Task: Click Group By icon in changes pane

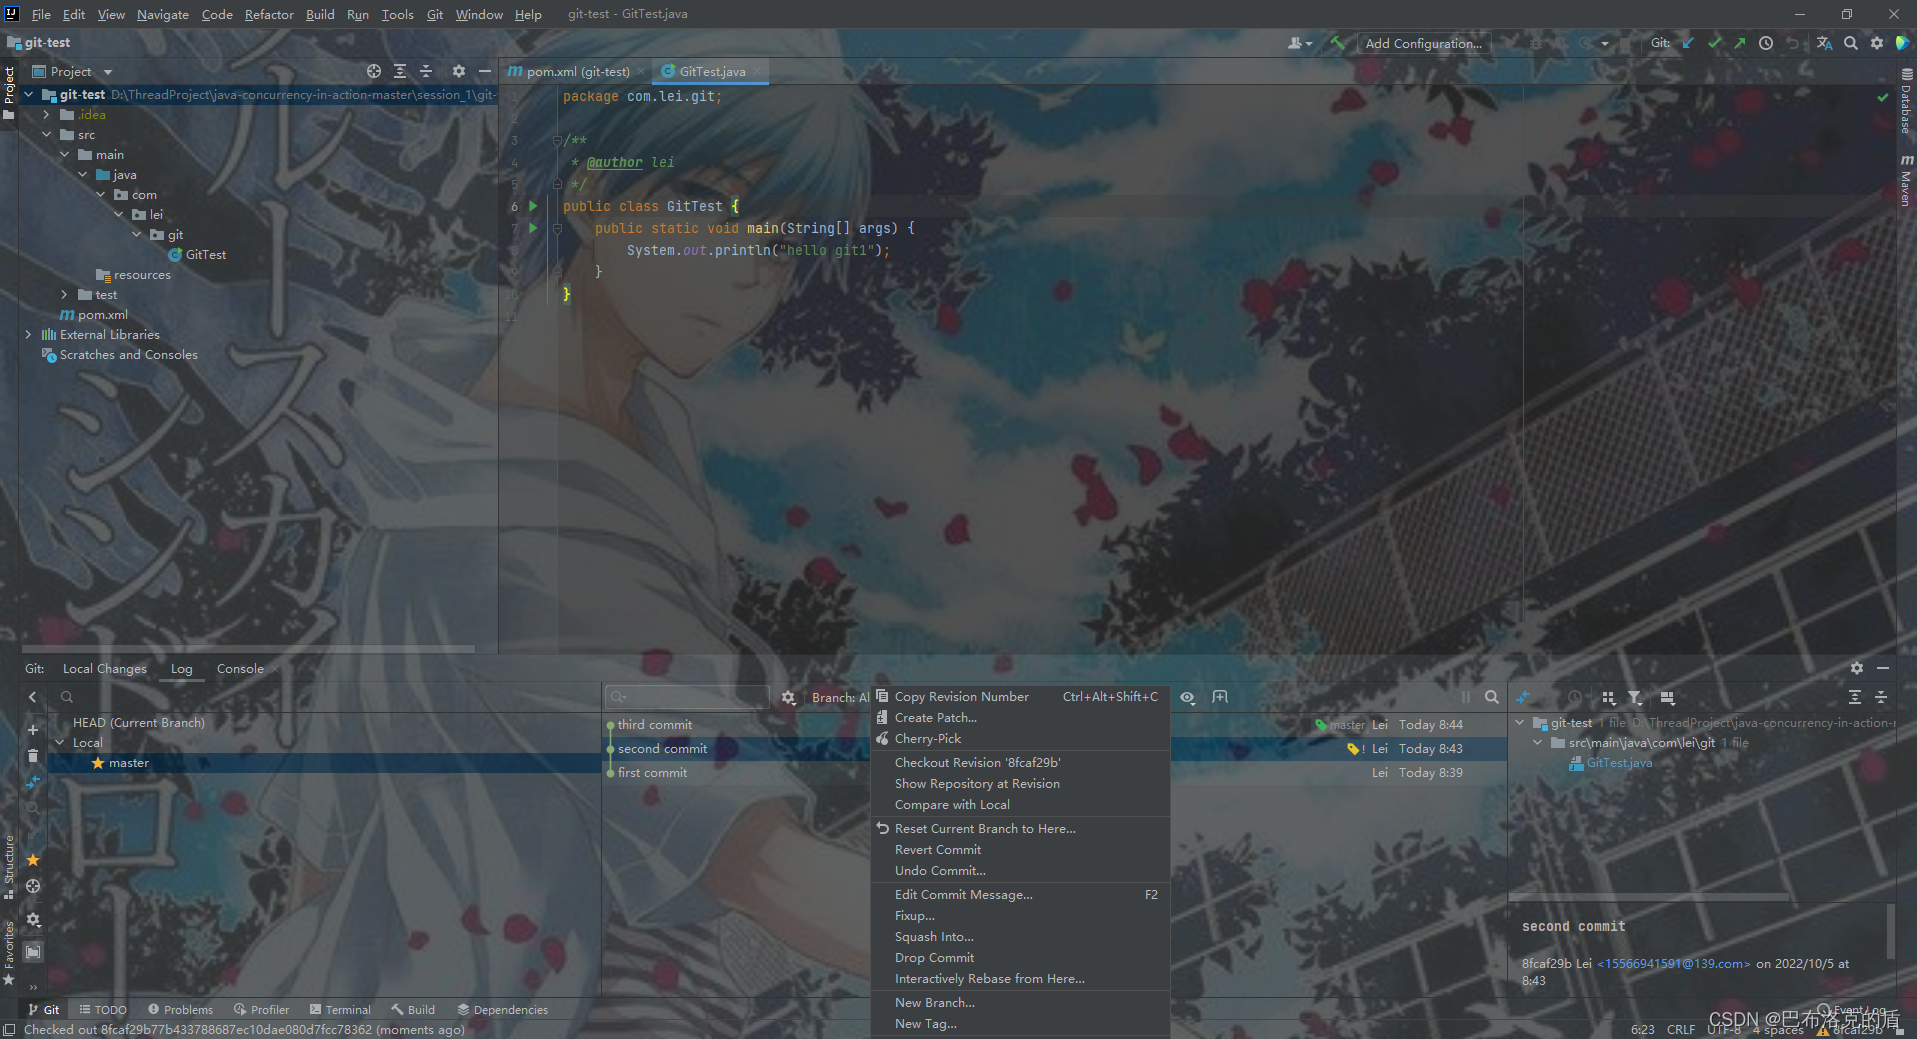Action: click(x=1608, y=697)
